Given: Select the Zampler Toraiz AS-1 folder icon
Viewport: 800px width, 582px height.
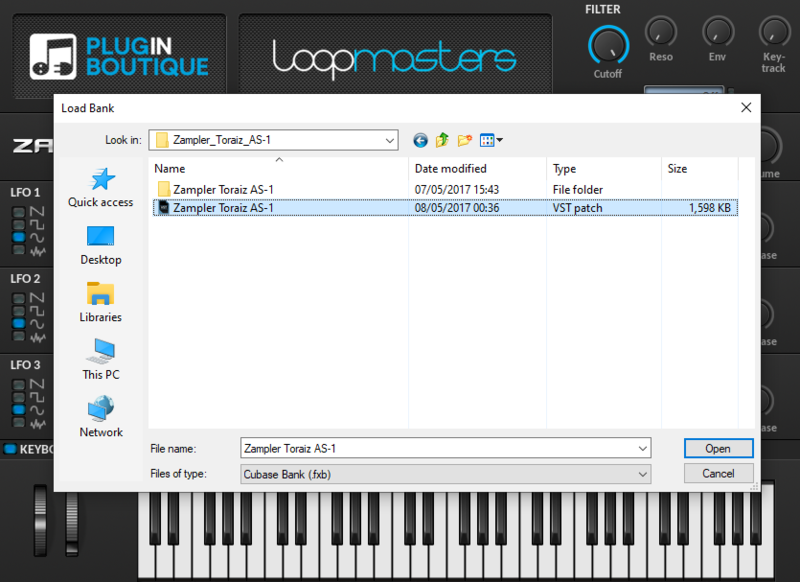Looking at the screenshot, I should point(164,189).
